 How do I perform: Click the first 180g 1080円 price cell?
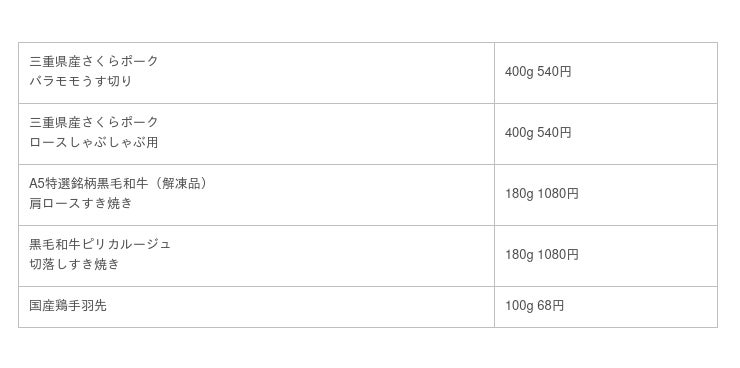point(606,195)
